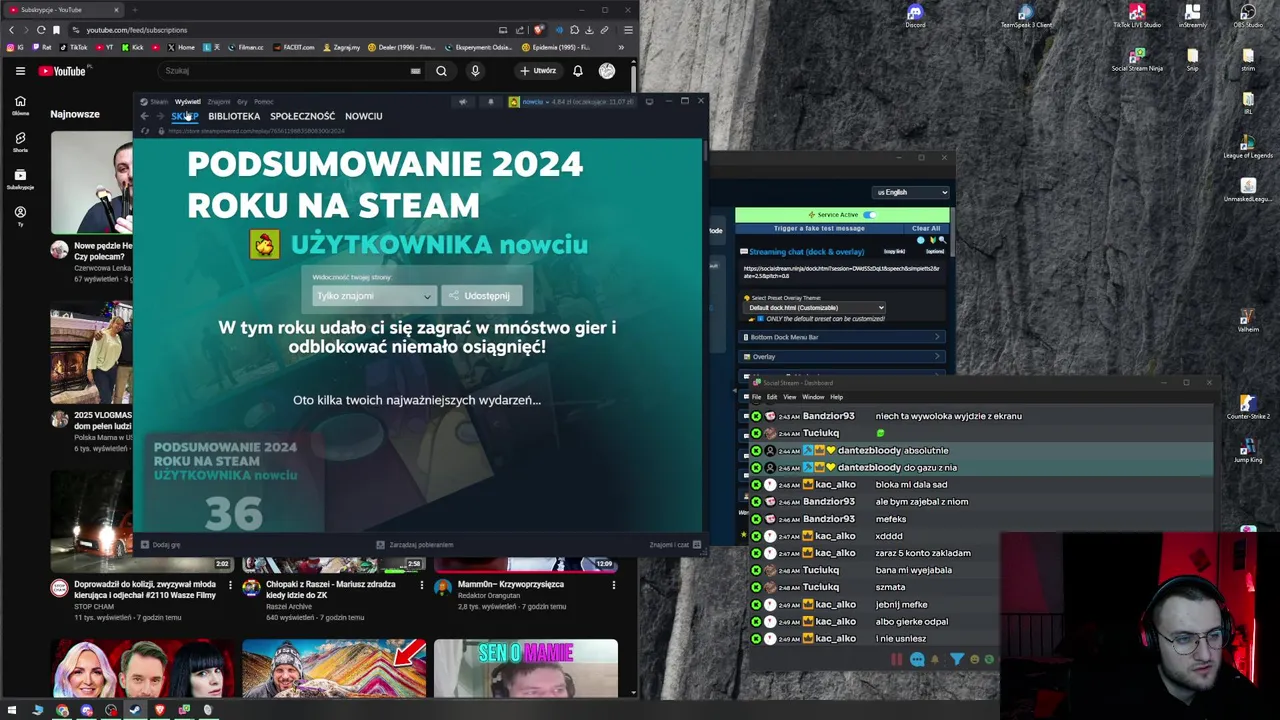Toggle check icon beside 'szmata' message

point(756,587)
